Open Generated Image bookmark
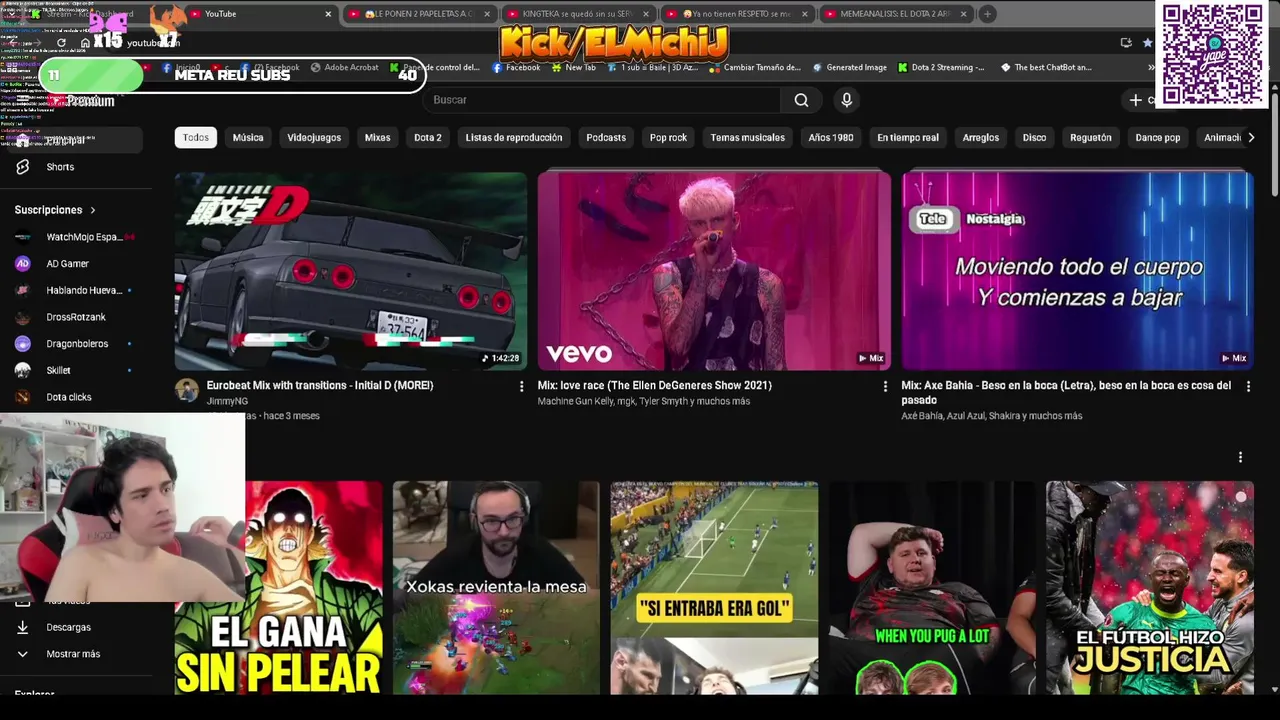The height and width of the screenshot is (720, 1280). [x=849, y=68]
